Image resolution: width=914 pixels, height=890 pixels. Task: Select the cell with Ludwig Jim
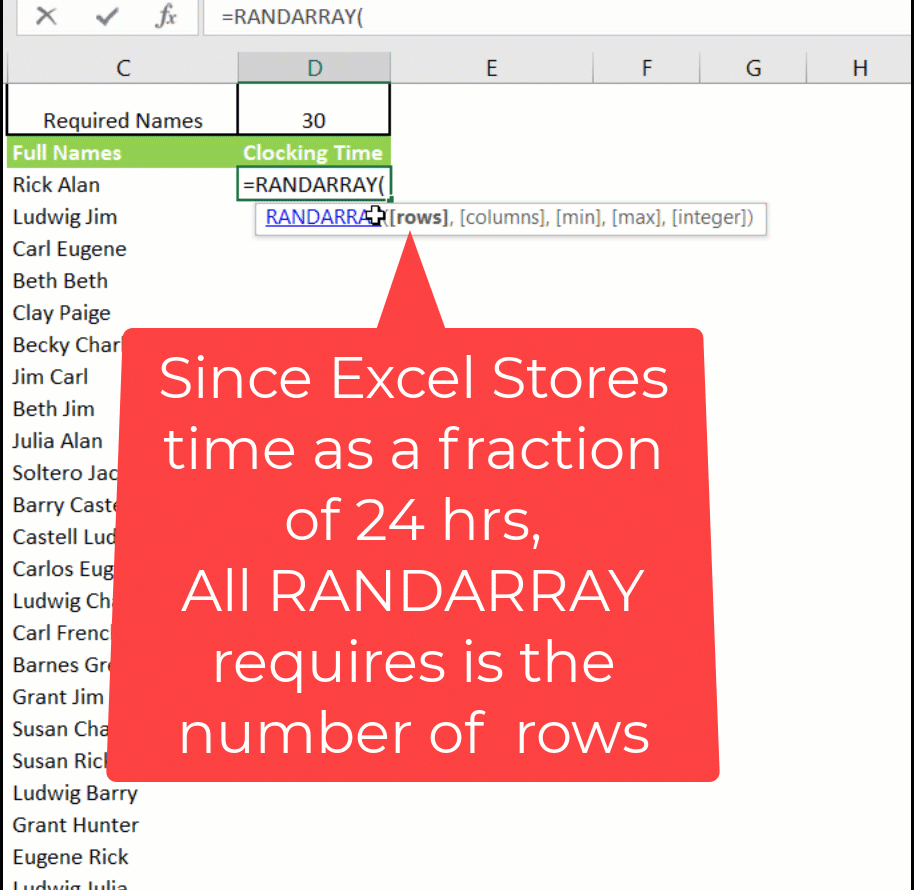coord(120,217)
